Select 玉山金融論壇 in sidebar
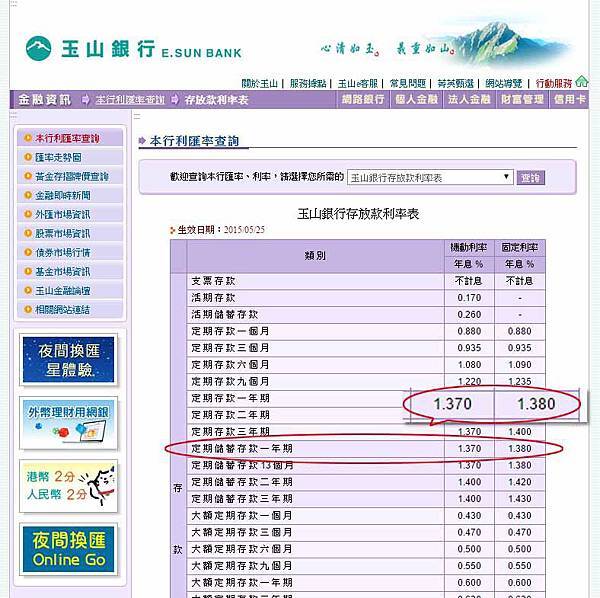Image resolution: width=600 pixels, height=598 pixels. pyautogui.click(x=70, y=290)
